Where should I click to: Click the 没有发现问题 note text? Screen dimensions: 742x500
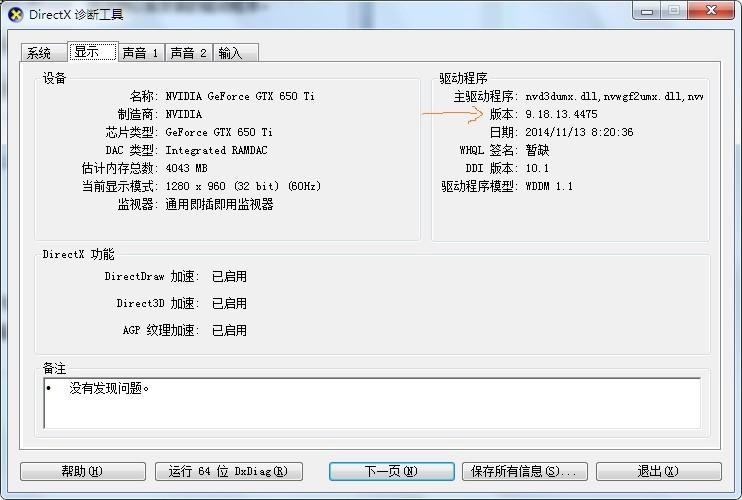click(x=109, y=388)
